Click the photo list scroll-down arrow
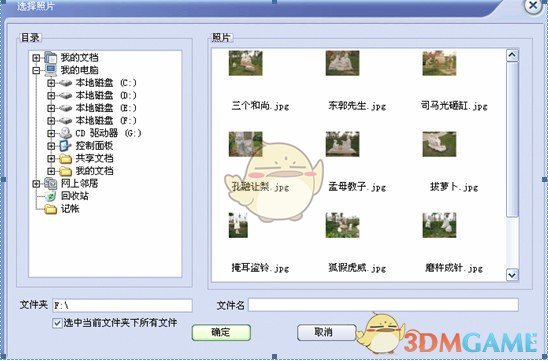Screen dimensions: 548x361 512,275
